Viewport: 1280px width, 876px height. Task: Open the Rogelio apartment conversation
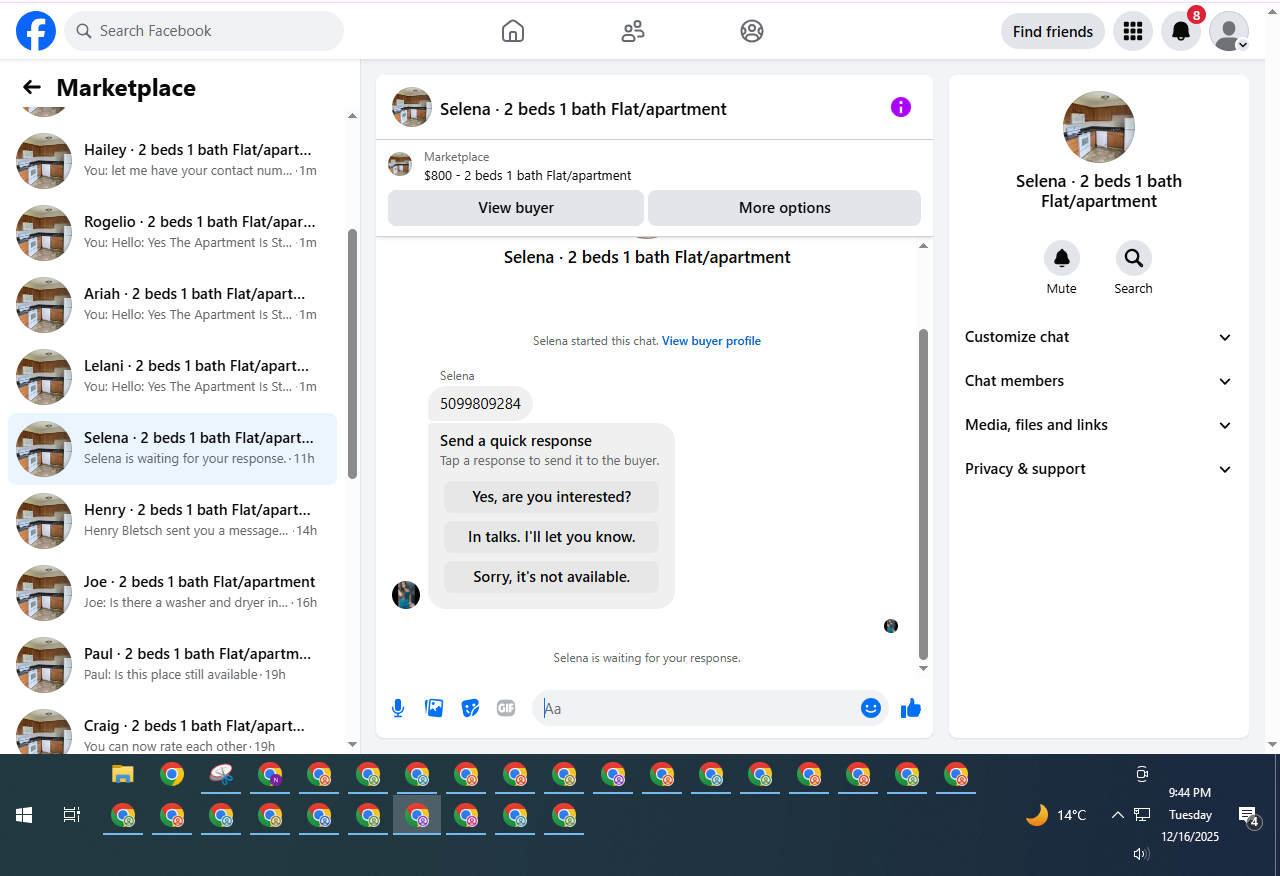click(172, 233)
